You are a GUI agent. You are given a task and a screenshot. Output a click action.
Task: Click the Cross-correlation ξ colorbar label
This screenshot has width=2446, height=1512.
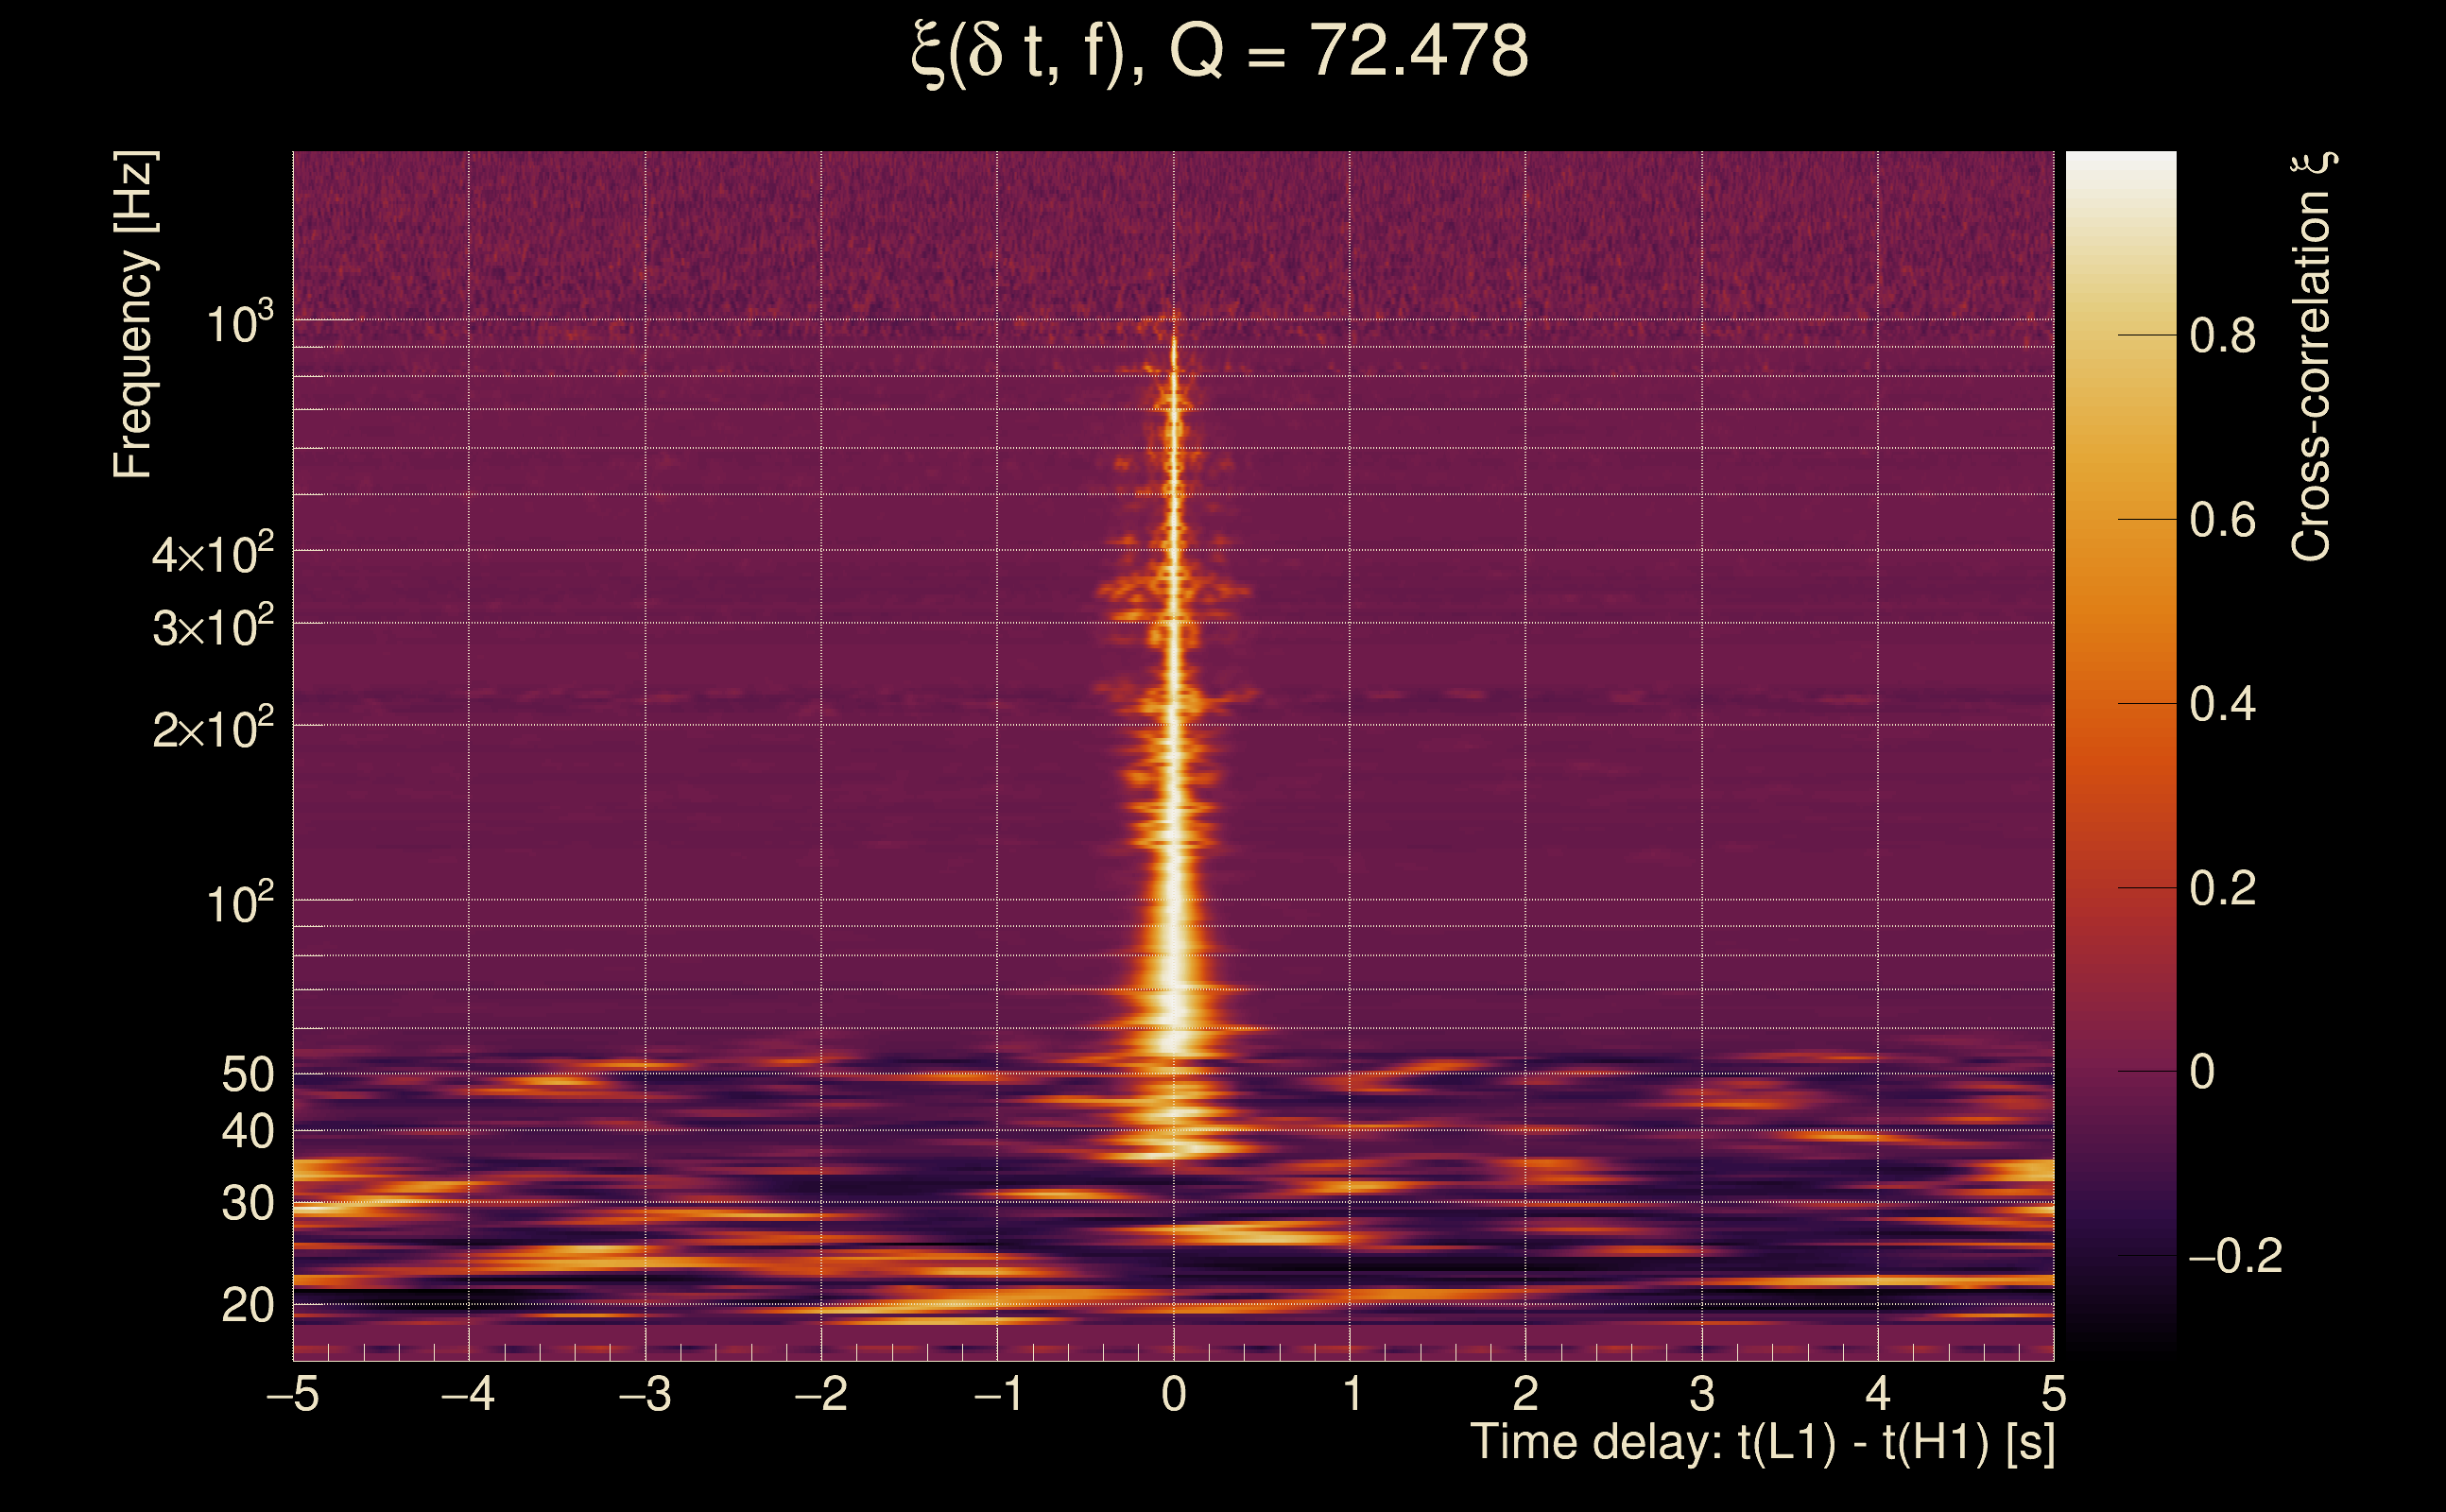point(2312,357)
